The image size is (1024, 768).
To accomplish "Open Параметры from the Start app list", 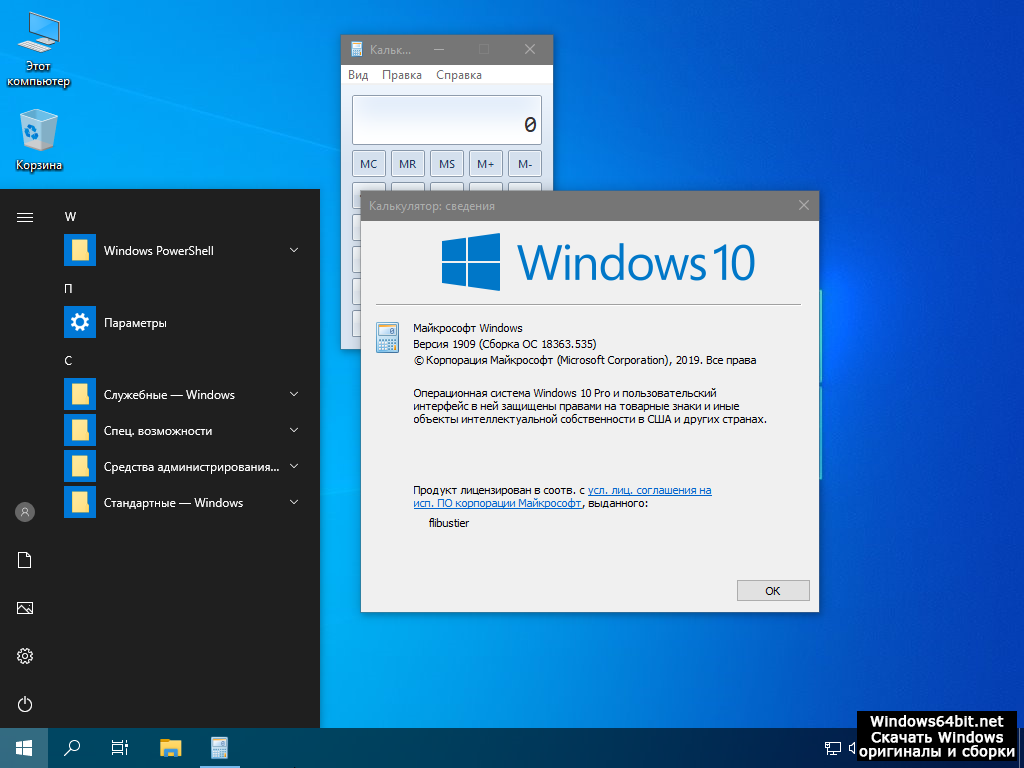I will click(135, 323).
